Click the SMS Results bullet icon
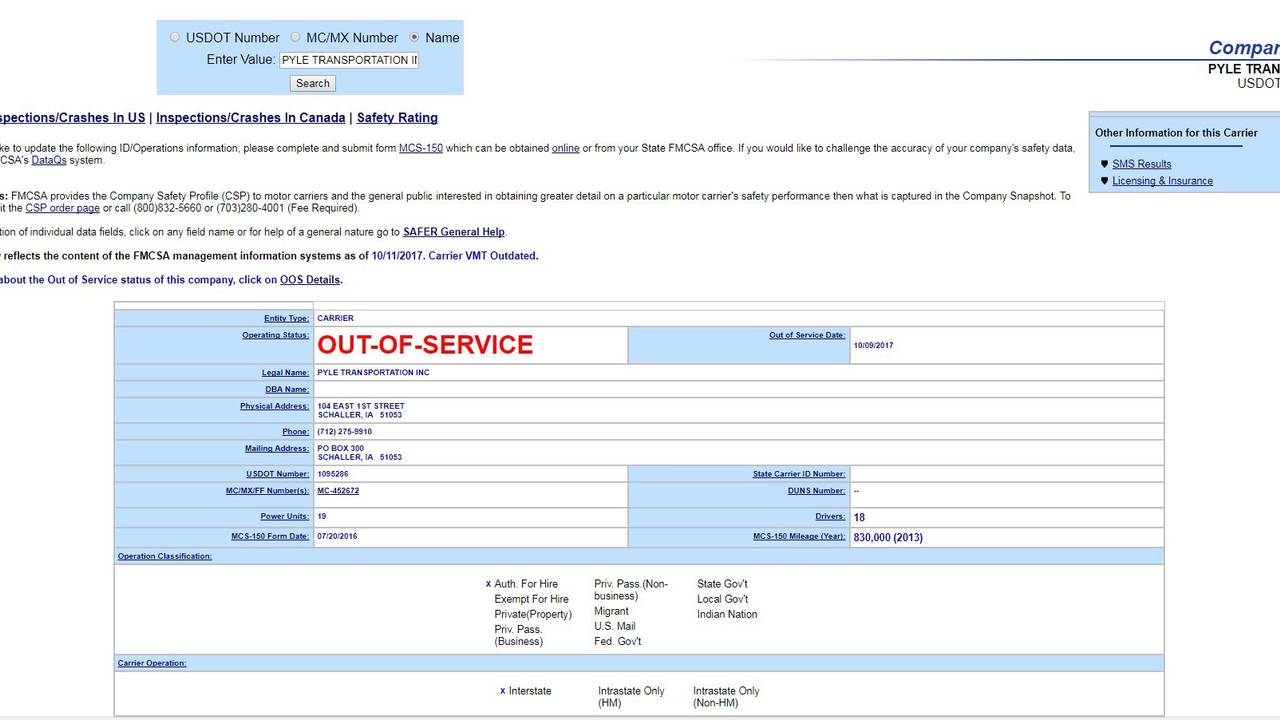Viewport: 1280px width, 720px height. [x=1104, y=164]
